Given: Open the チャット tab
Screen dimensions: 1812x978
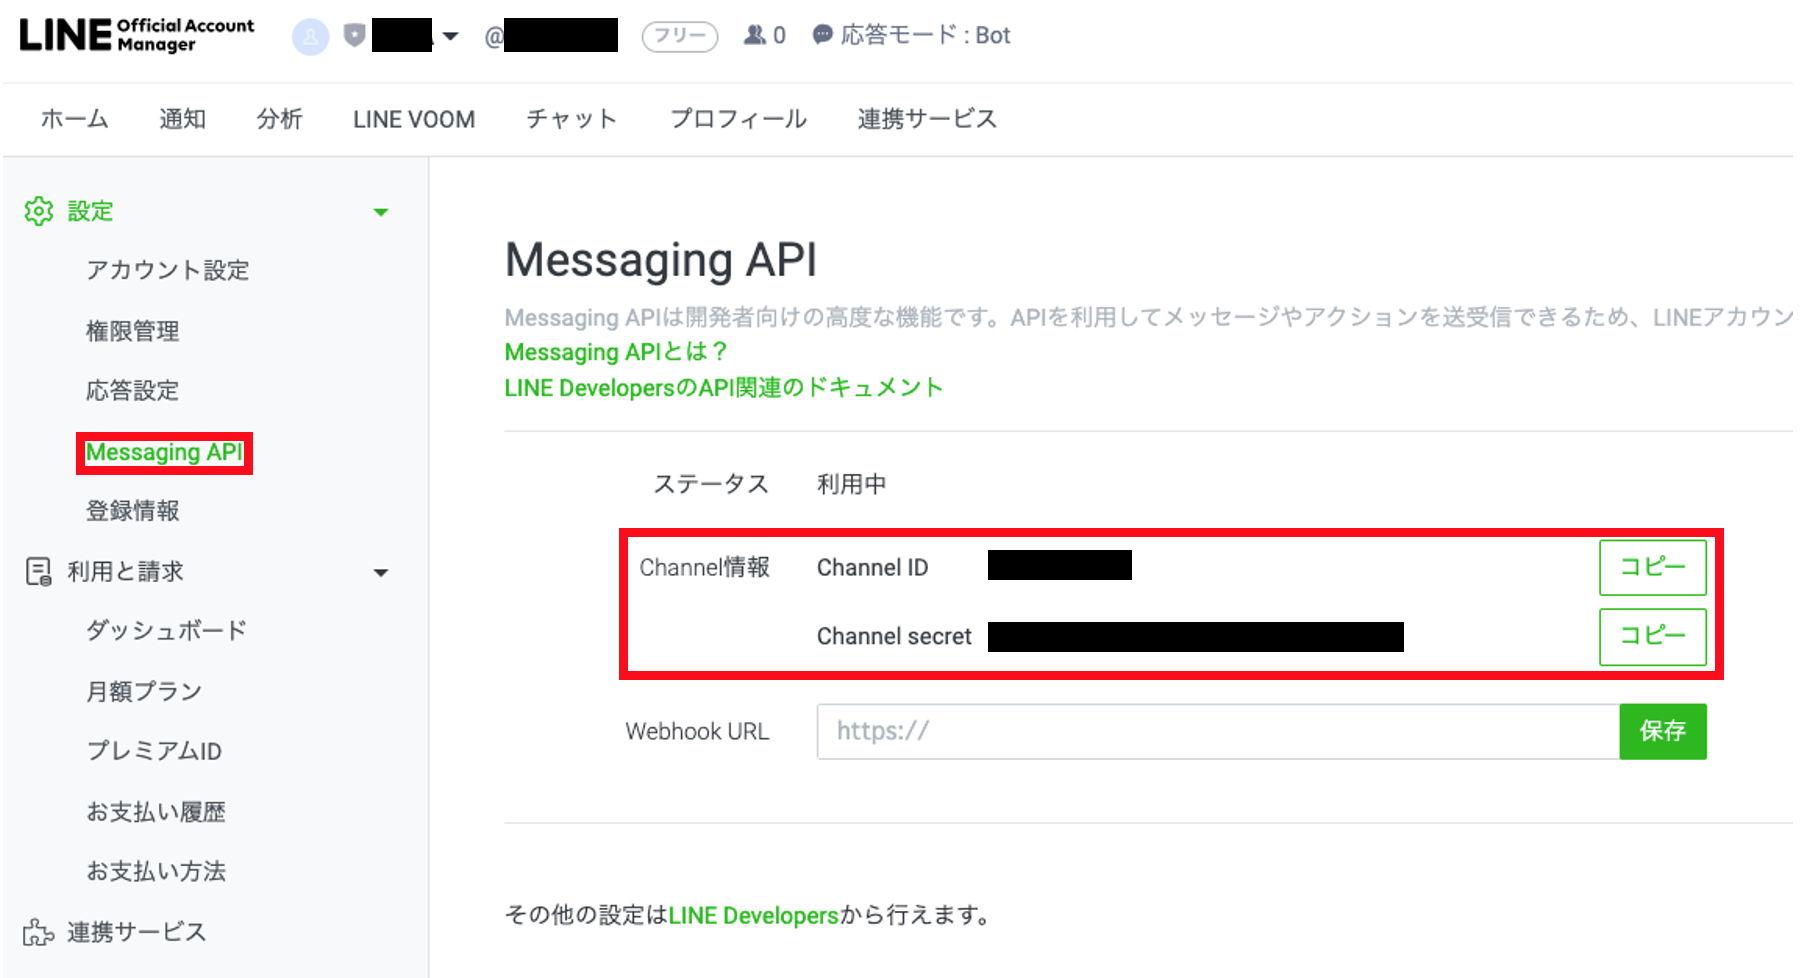Looking at the screenshot, I should 571,119.
